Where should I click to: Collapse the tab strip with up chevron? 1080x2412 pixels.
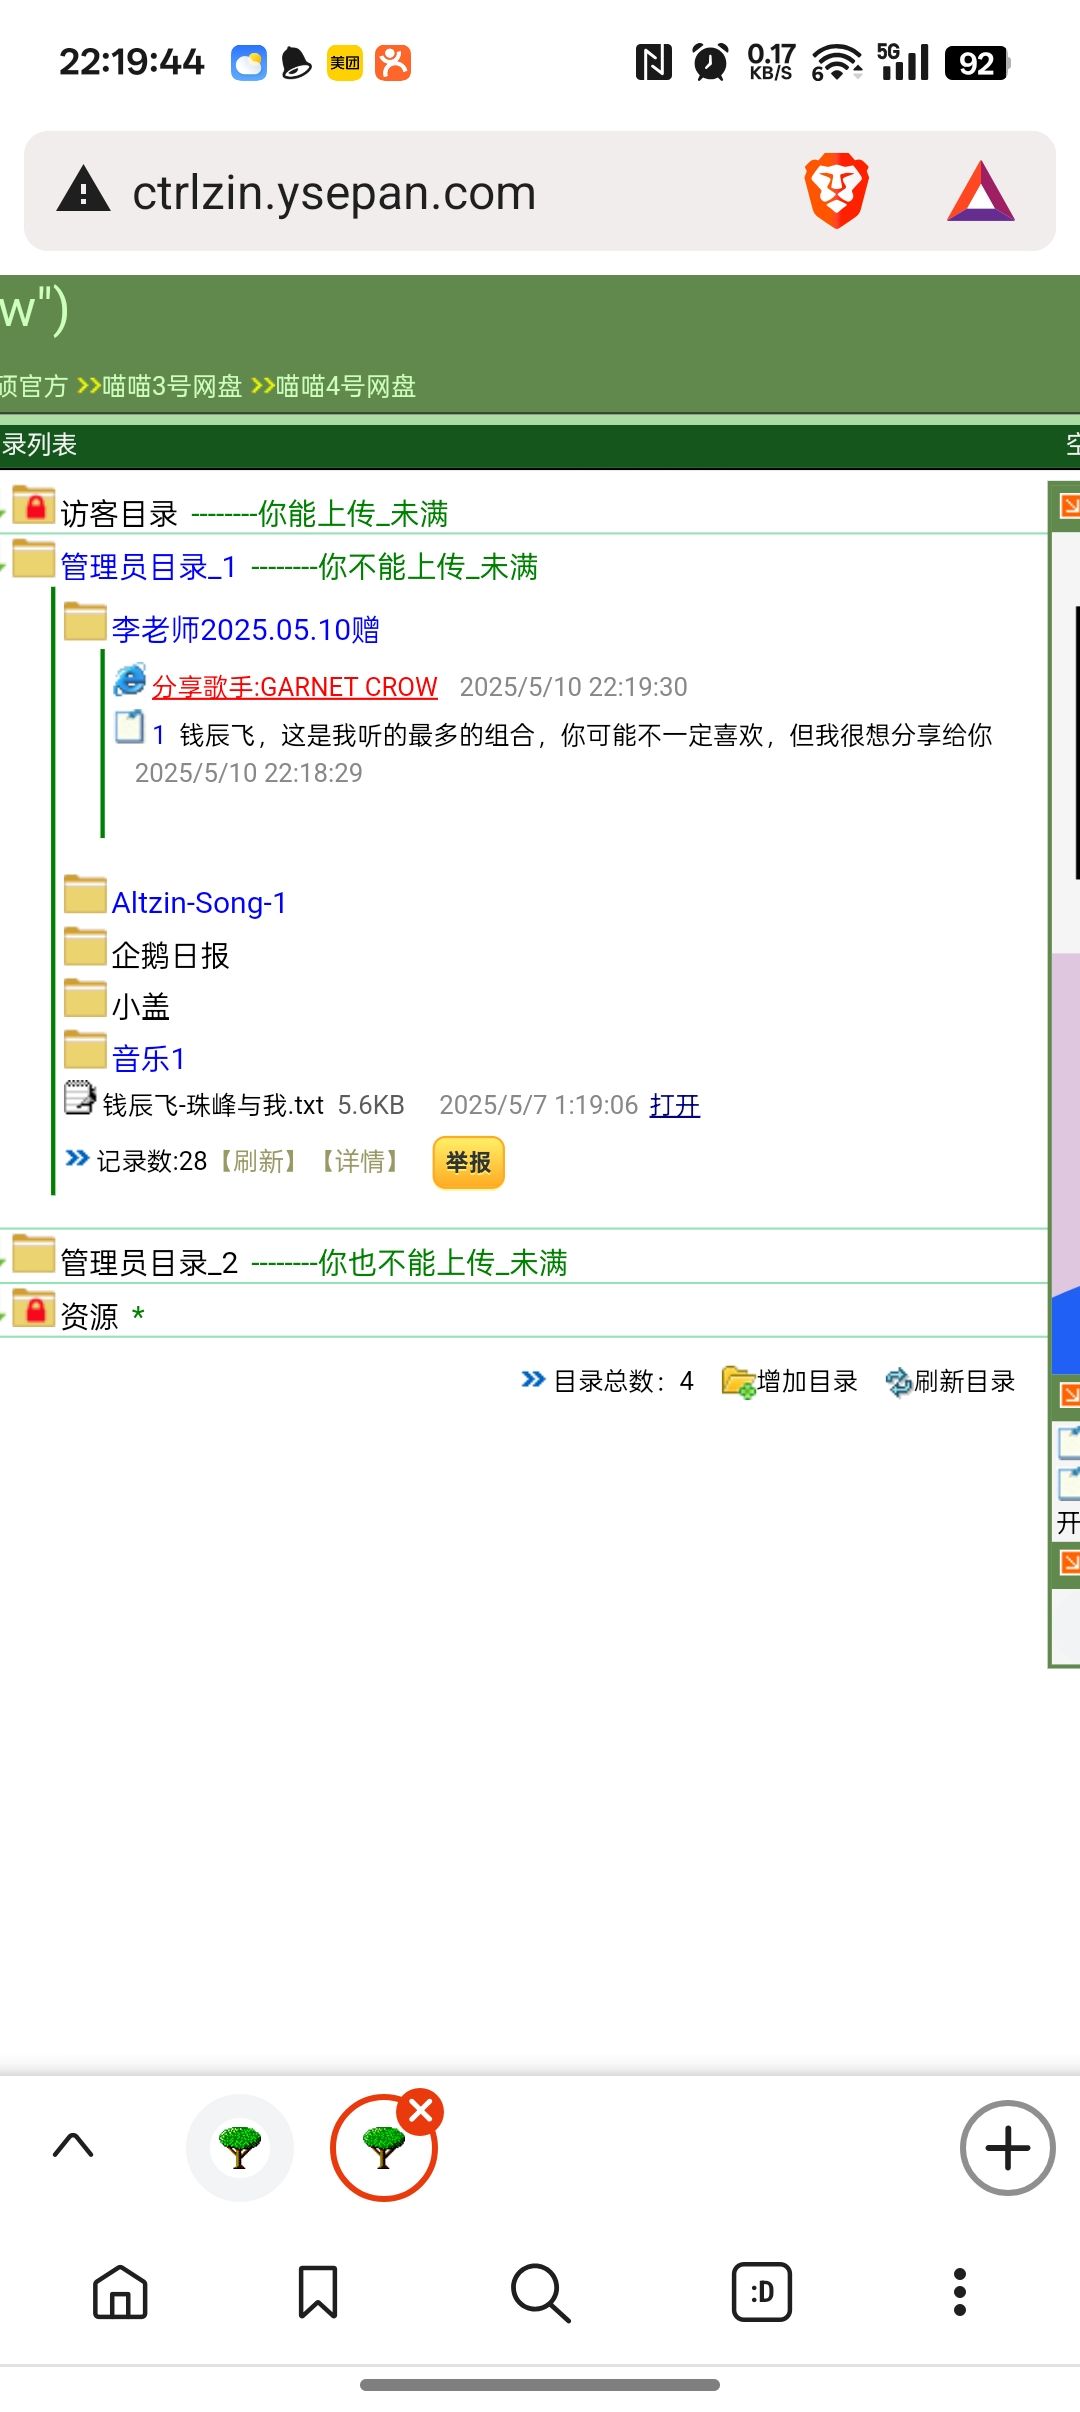point(73,2145)
